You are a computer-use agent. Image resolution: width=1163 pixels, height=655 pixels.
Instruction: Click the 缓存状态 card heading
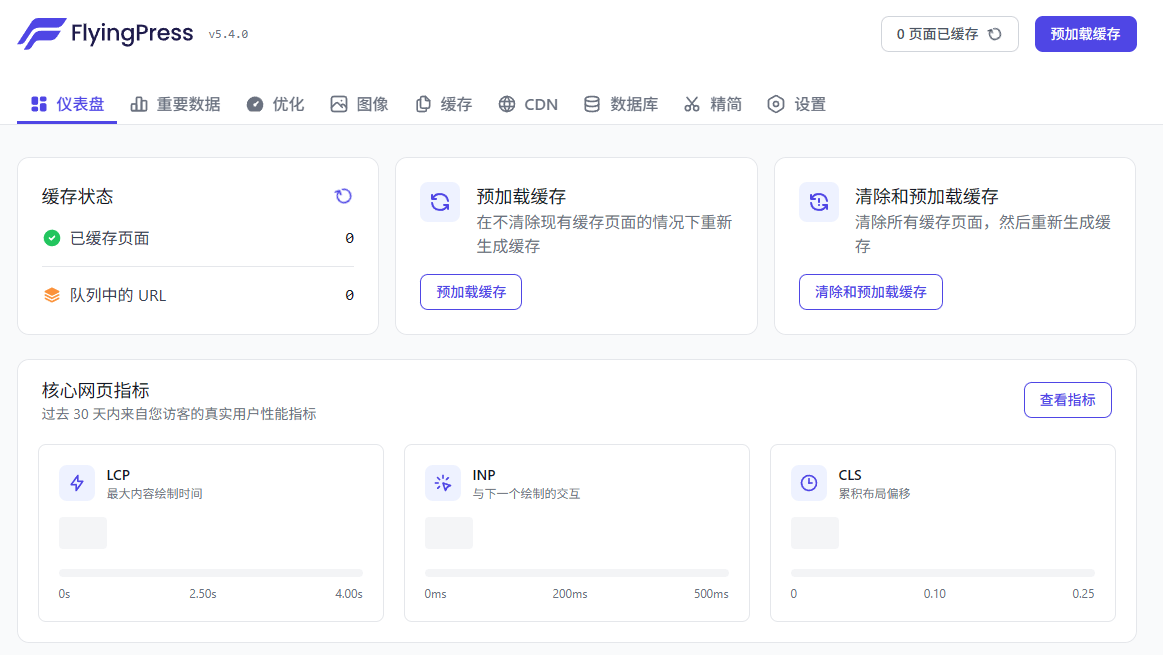click(77, 197)
